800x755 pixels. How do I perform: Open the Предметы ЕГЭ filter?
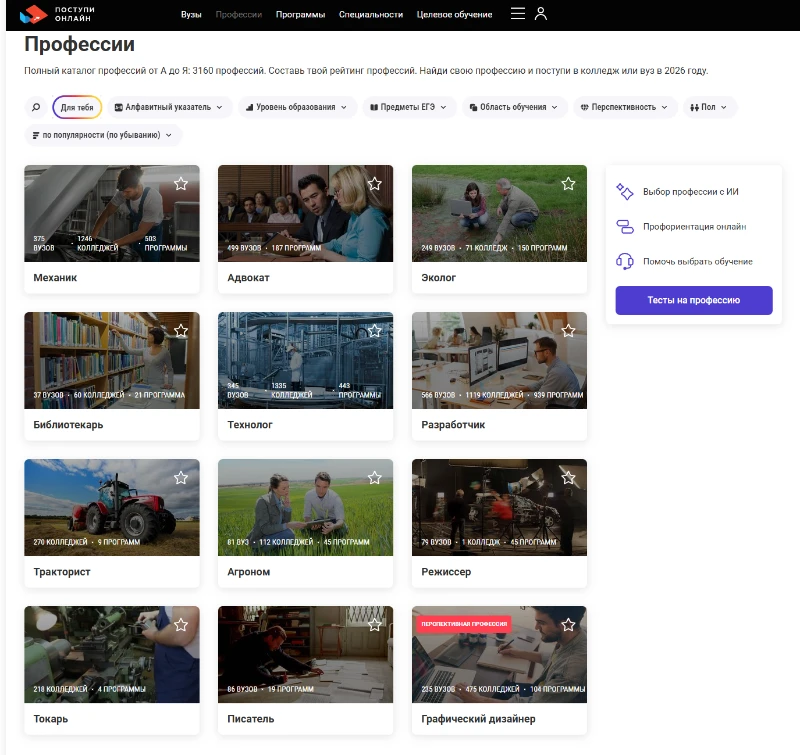[409, 107]
